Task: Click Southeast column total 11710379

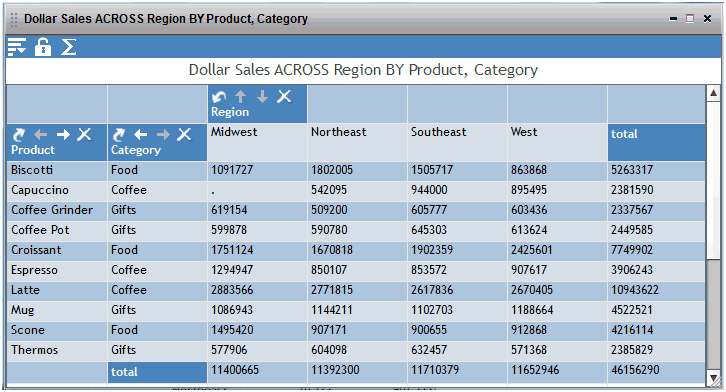Action: (x=435, y=370)
